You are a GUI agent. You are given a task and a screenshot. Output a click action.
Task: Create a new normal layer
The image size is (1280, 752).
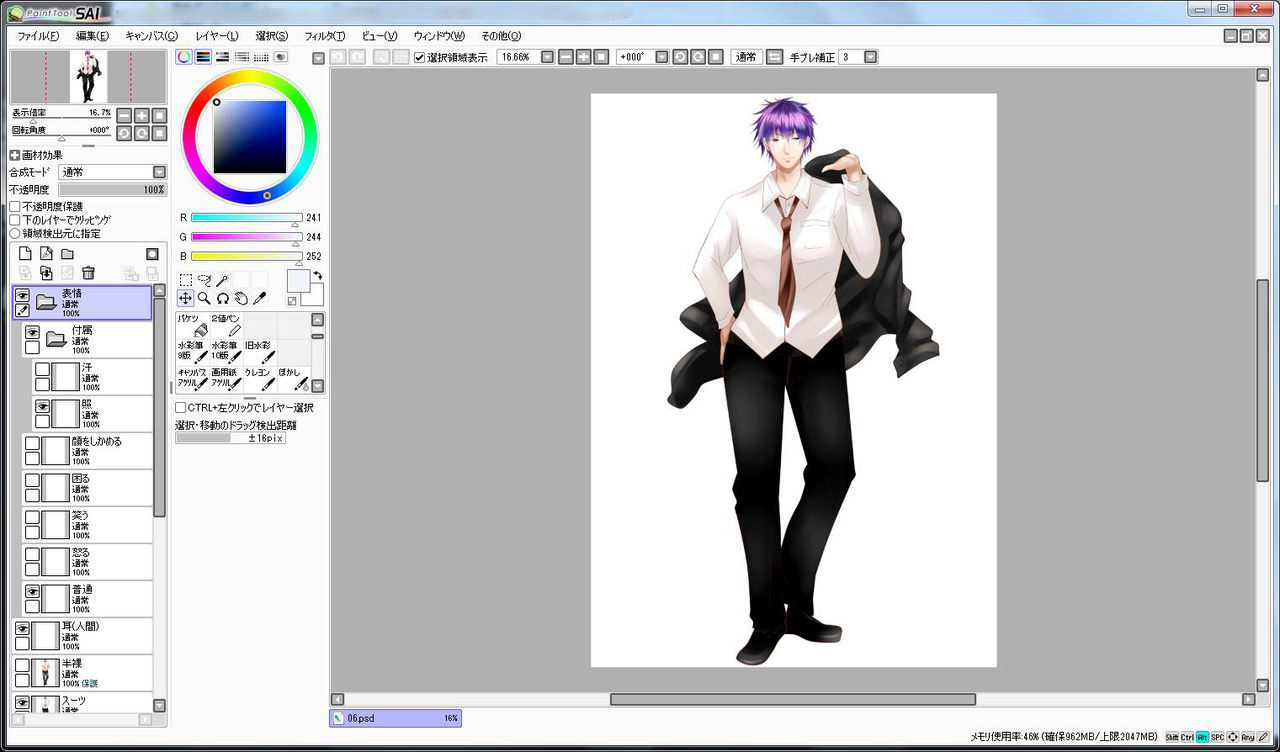pyautogui.click(x=26, y=254)
